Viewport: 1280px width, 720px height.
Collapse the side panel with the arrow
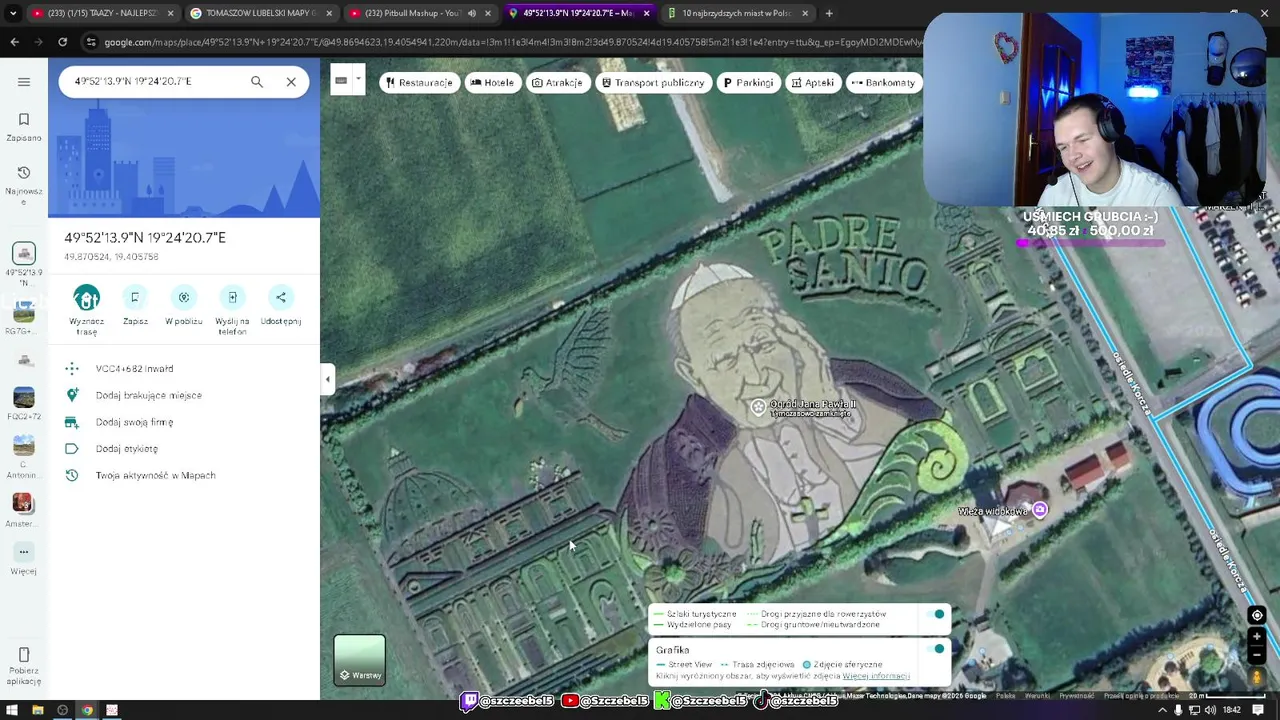pyautogui.click(x=327, y=379)
